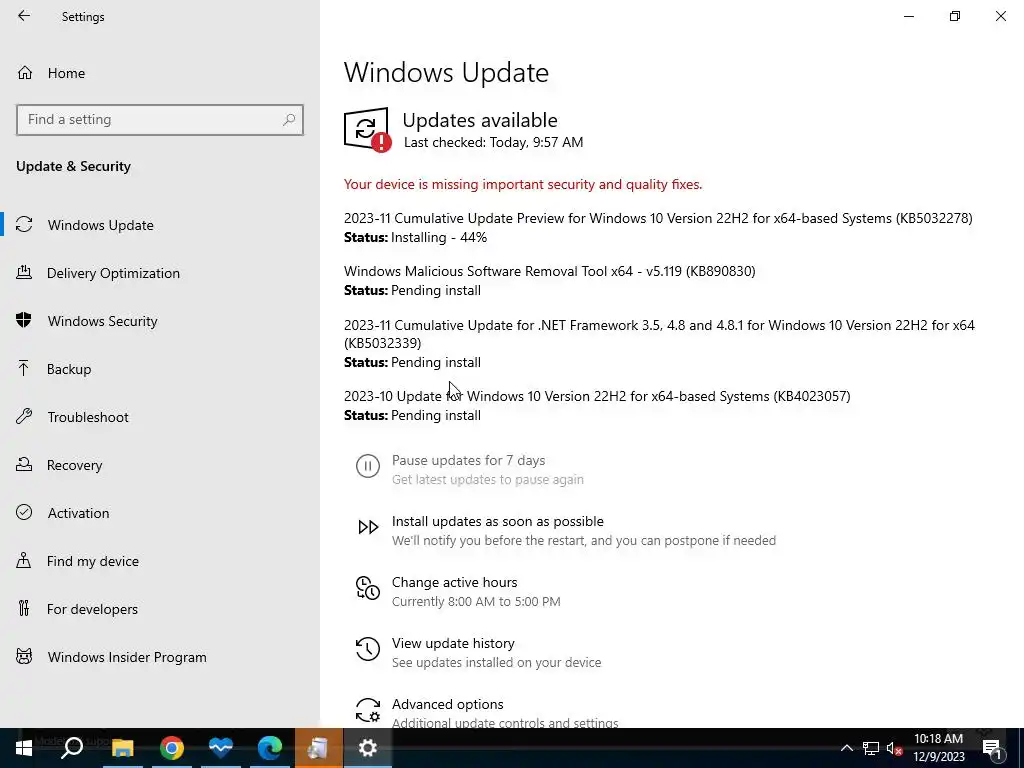The image size is (1024, 768).
Task: Launch Google Chrome from the taskbar
Action: 172,748
